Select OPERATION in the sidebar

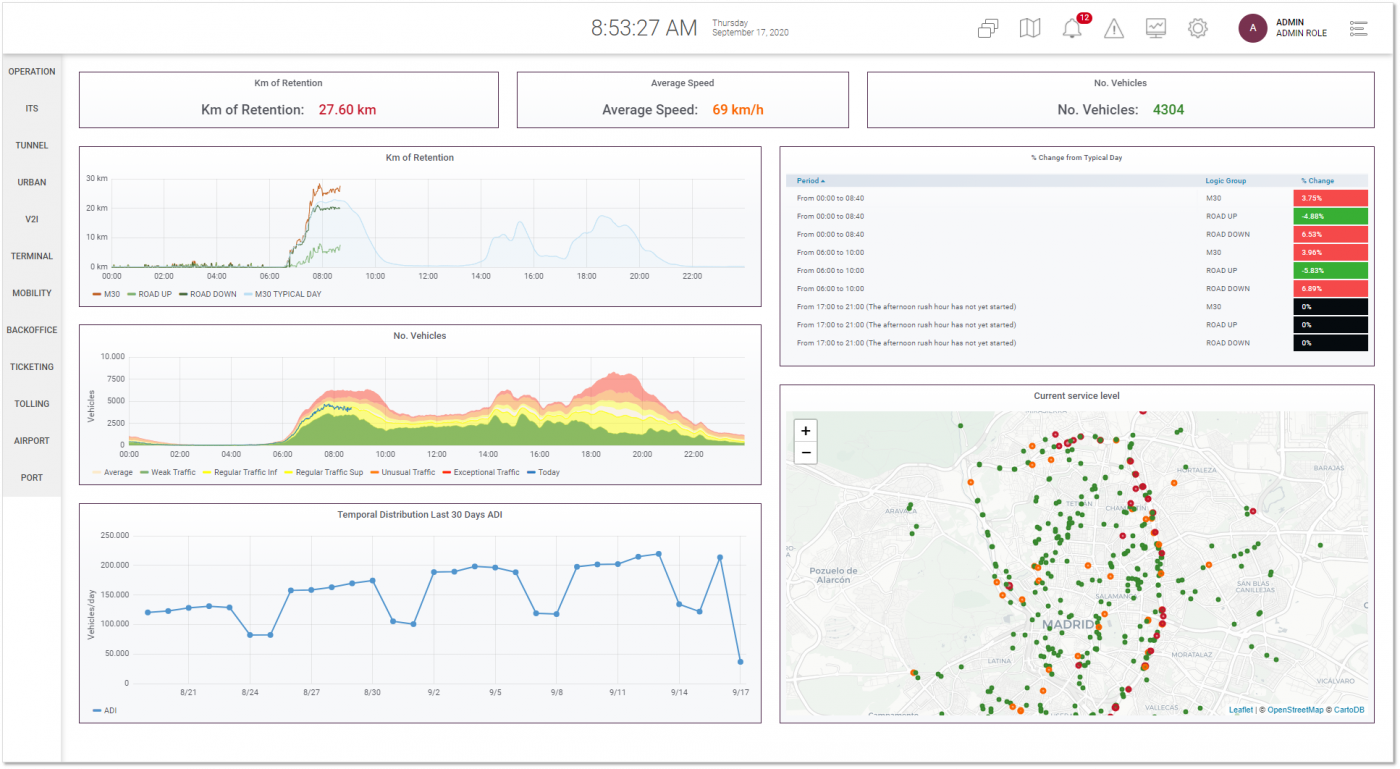tap(32, 72)
